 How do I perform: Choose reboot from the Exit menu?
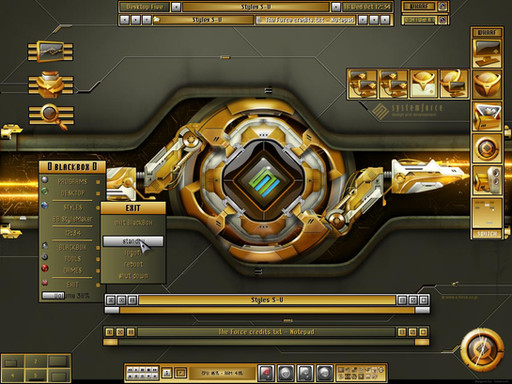click(x=133, y=264)
